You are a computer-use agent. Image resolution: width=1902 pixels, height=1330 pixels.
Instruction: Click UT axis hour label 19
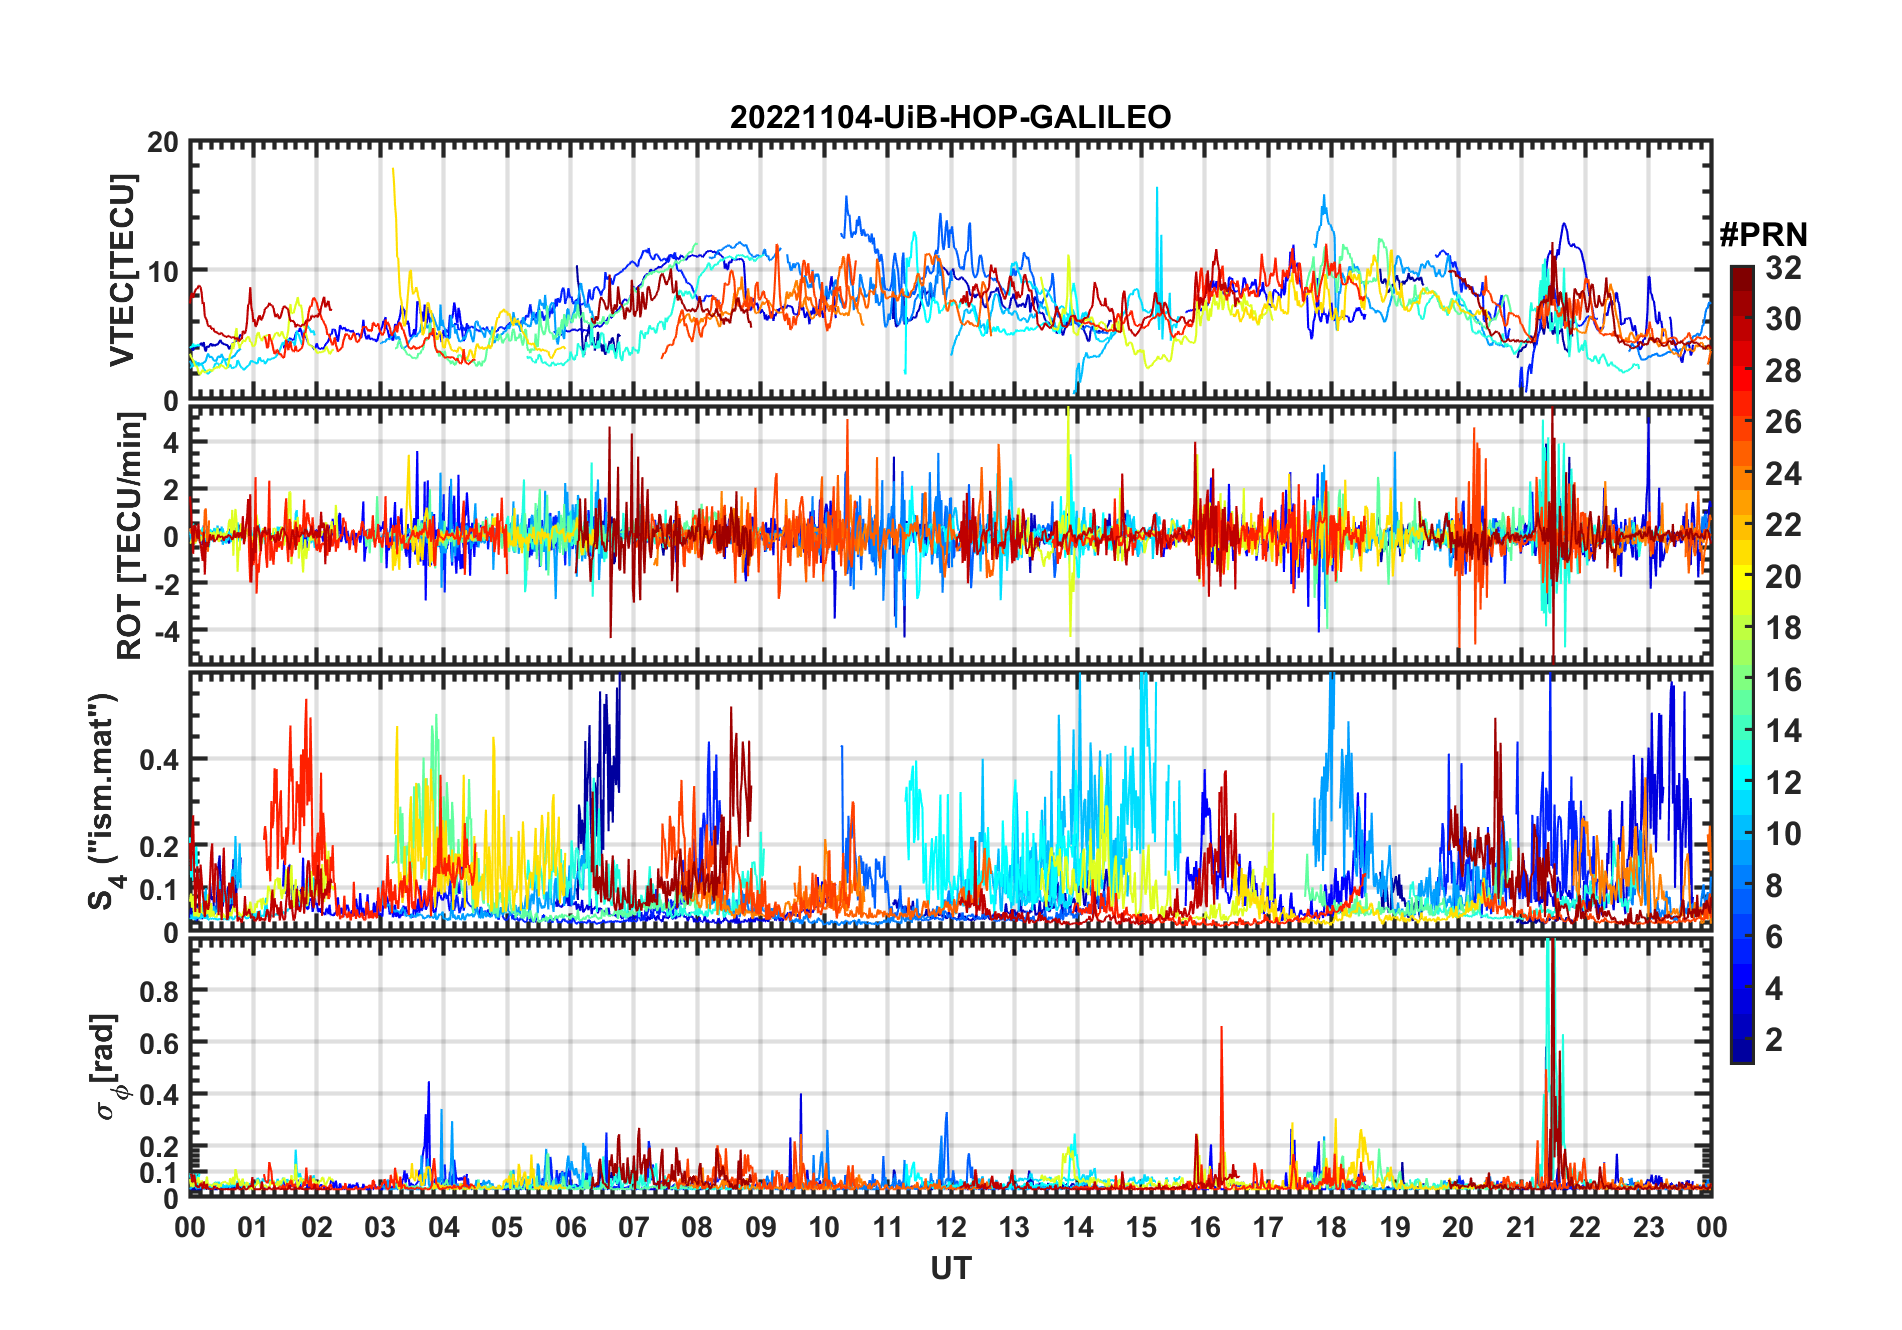[1395, 1228]
